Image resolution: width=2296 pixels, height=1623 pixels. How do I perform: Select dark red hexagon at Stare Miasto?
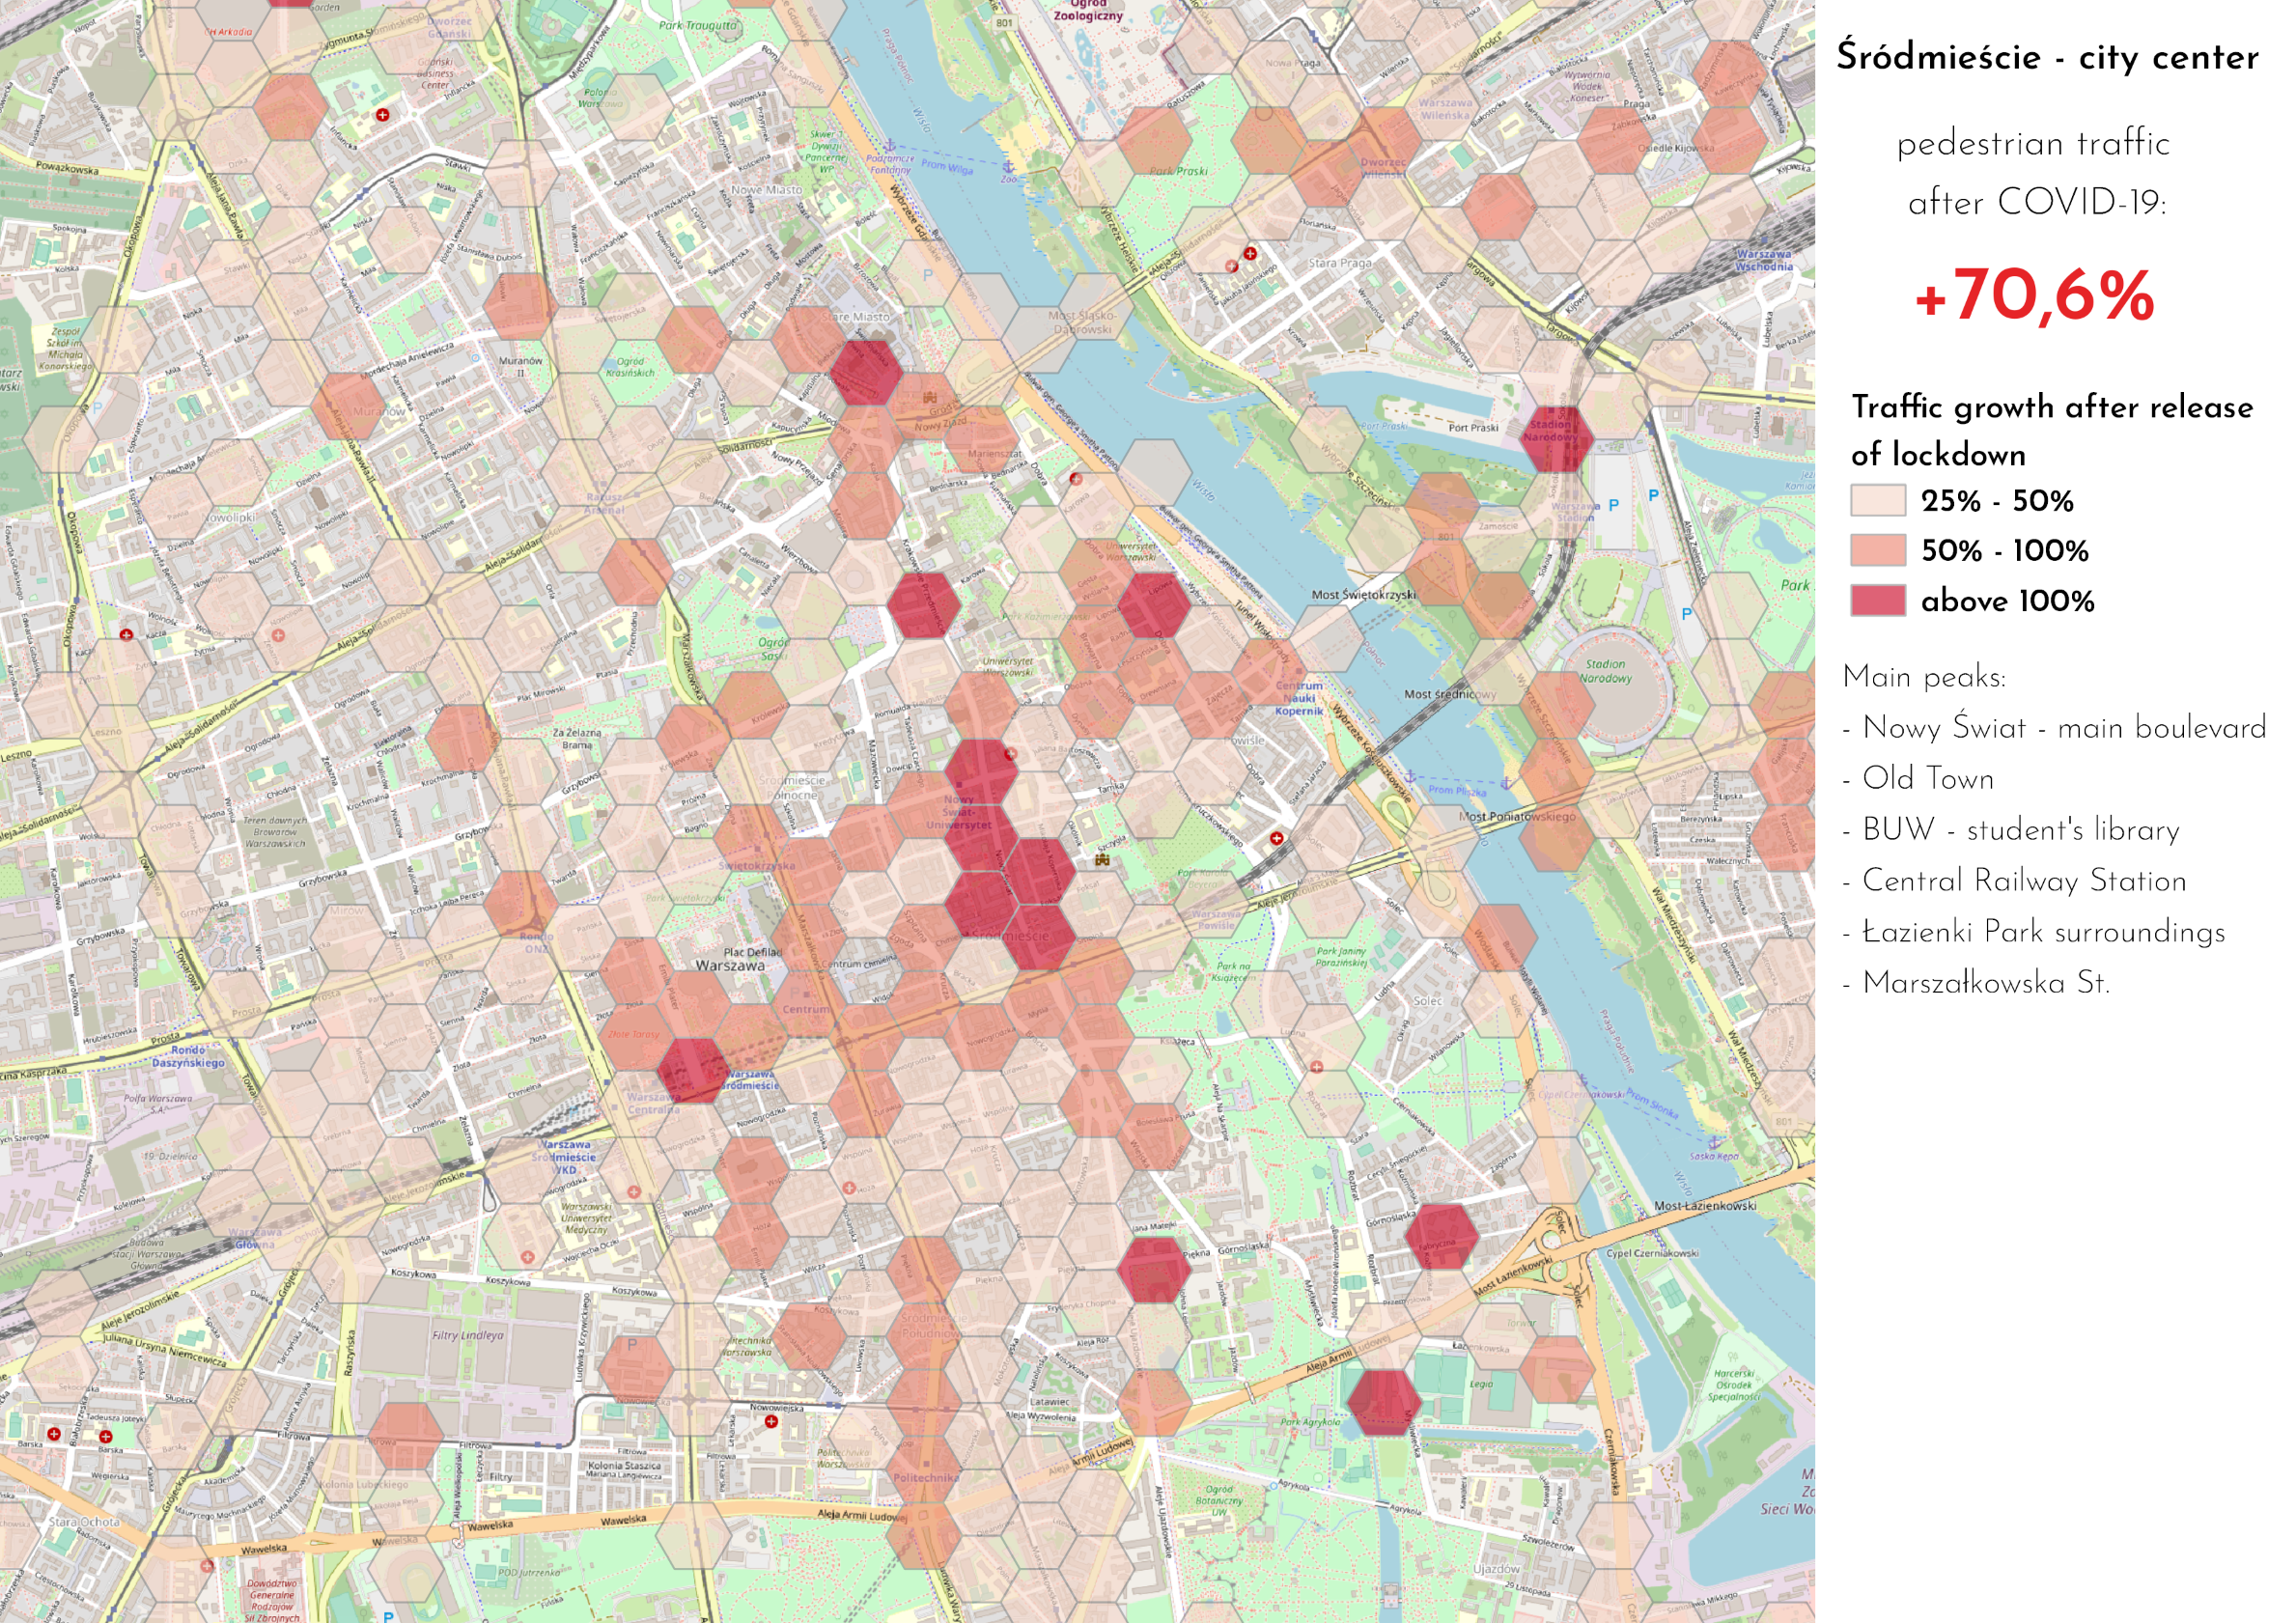866,372
